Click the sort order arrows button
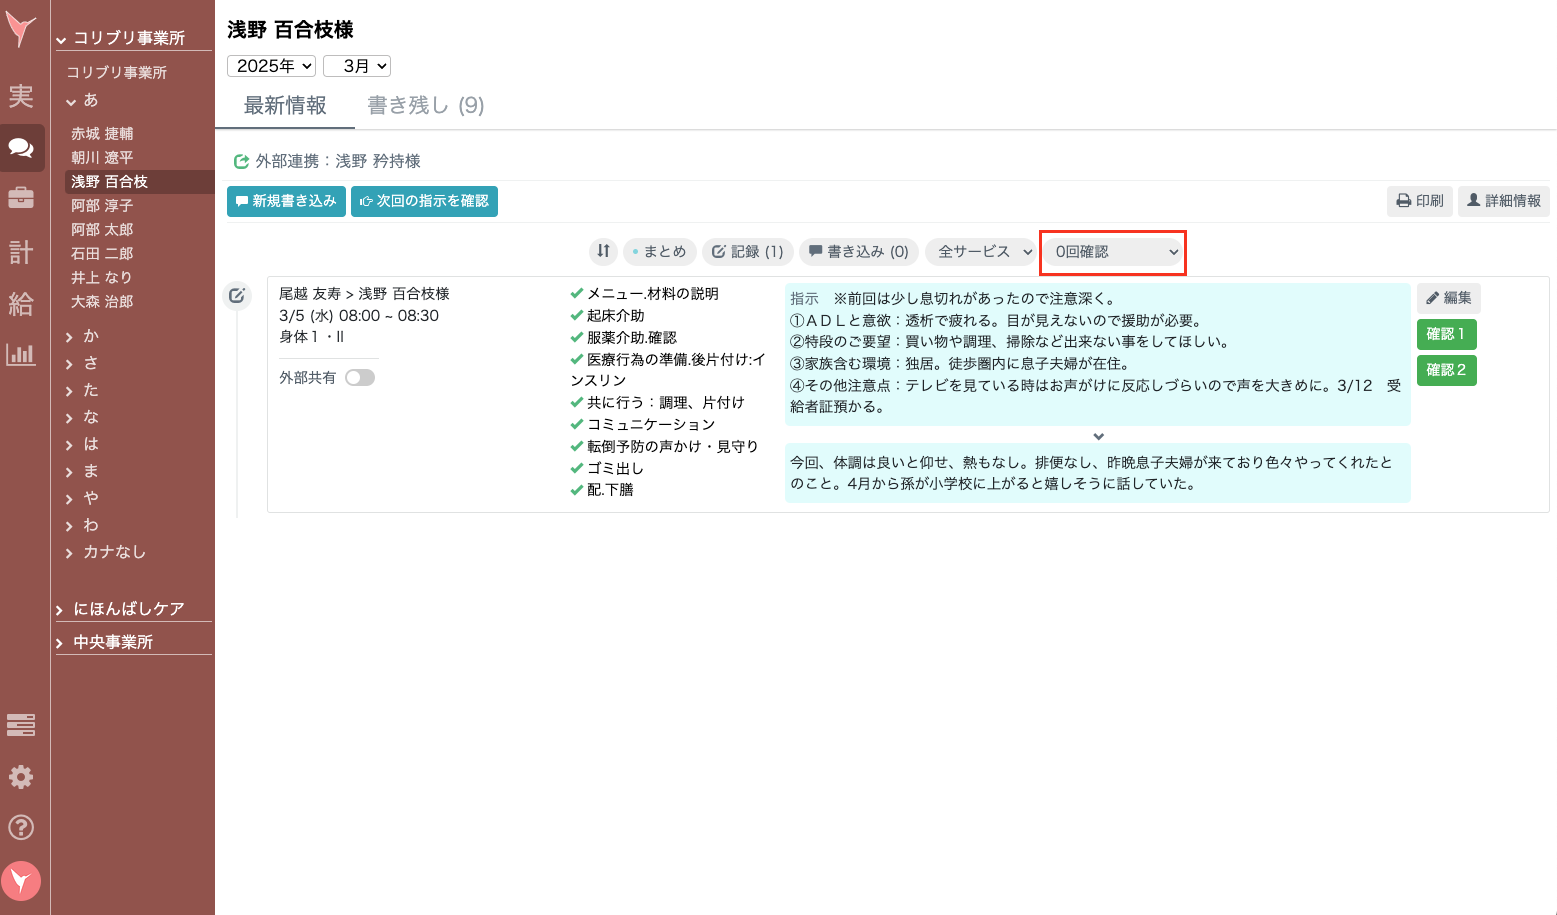 tap(603, 251)
